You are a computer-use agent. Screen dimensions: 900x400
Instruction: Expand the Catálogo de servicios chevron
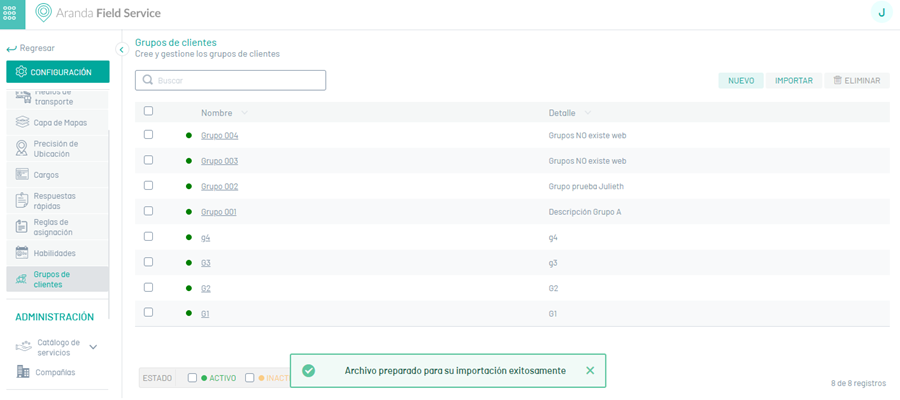[x=93, y=347]
